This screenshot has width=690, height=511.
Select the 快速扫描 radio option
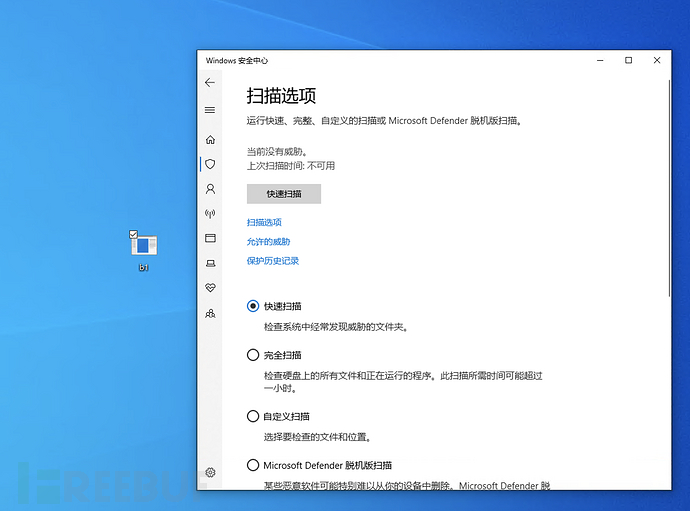(253, 306)
